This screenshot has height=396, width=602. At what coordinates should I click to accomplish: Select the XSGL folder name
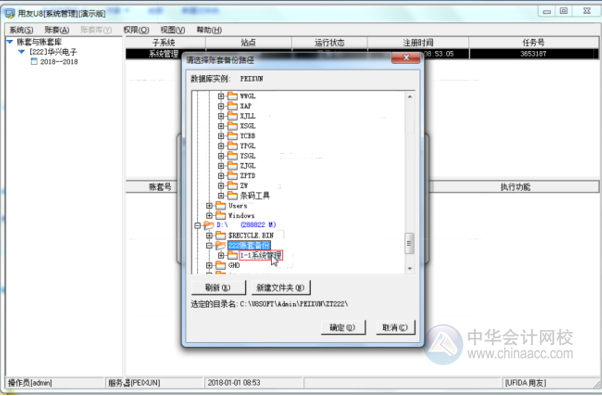click(x=248, y=126)
